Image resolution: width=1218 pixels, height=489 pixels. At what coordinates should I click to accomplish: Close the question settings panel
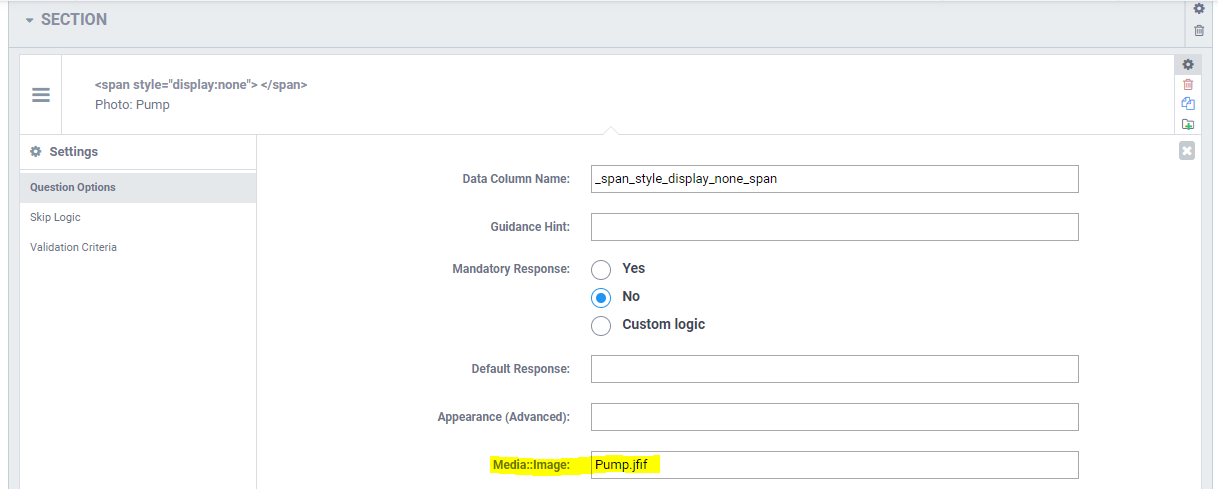[x=1187, y=151]
